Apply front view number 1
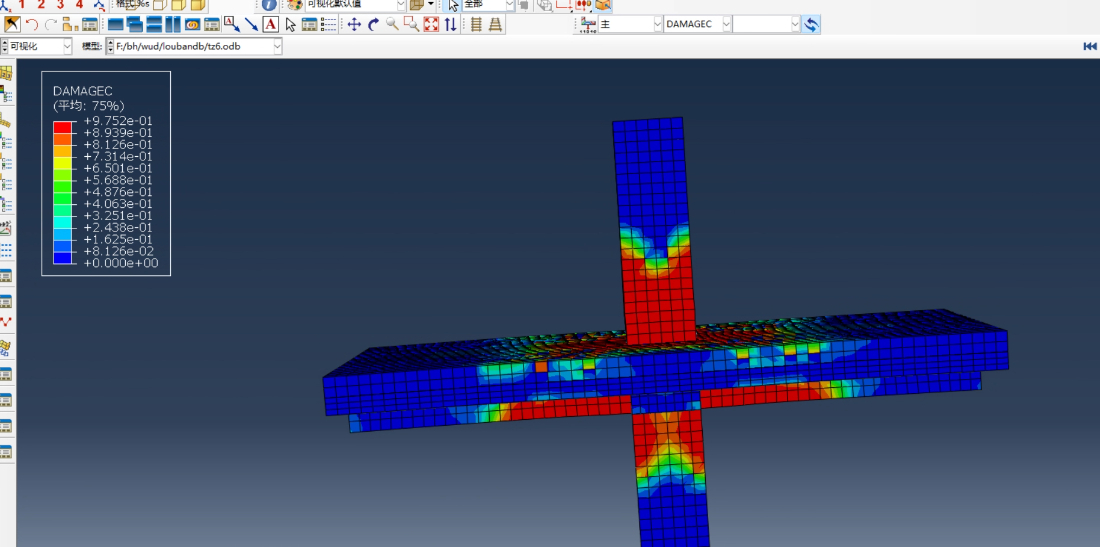Image resolution: width=1100 pixels, height=547 pixels. coord(22,4)
